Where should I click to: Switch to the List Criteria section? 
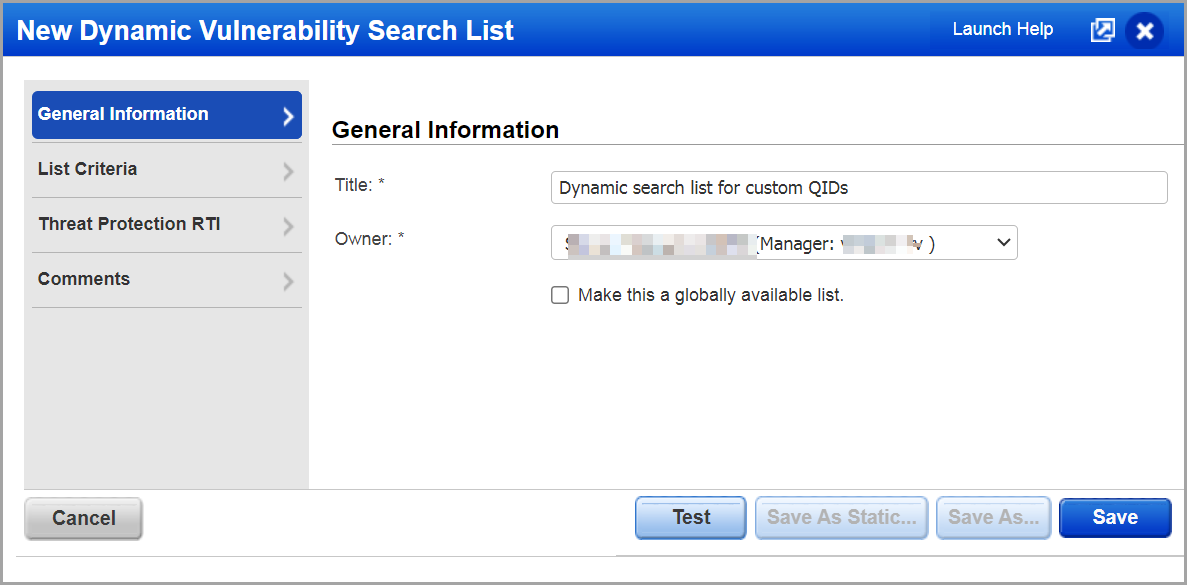point(88,169)
